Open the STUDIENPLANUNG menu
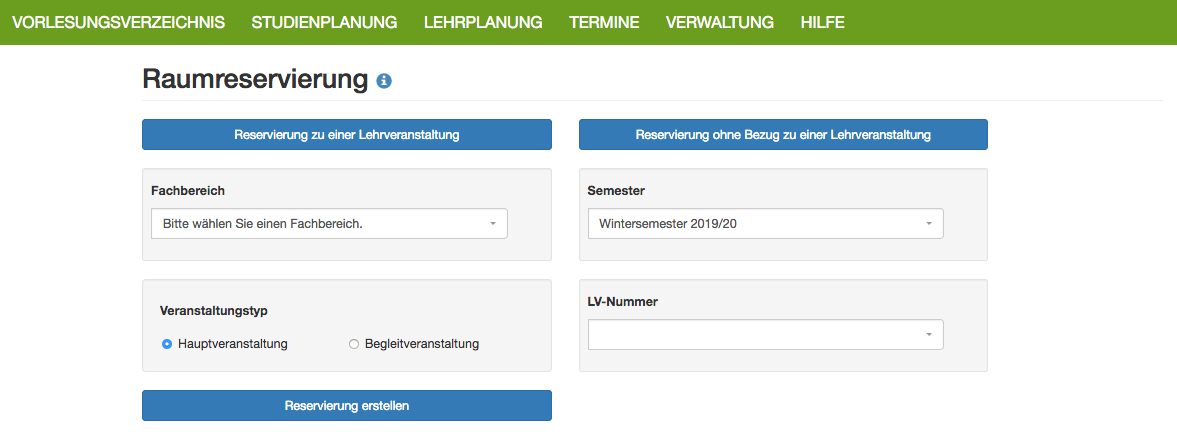The image size is (1177, 443). click(x=324, y=23)
